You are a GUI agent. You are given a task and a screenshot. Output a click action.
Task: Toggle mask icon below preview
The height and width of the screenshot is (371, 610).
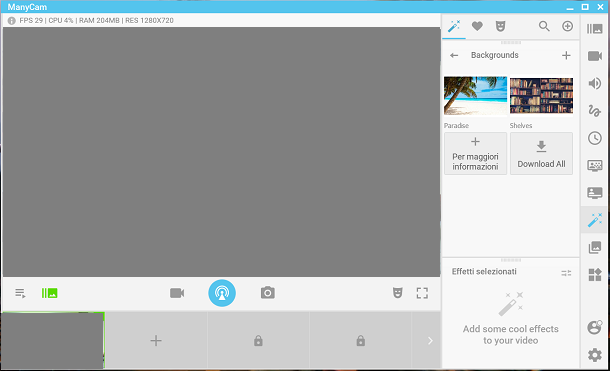point(397,293)
